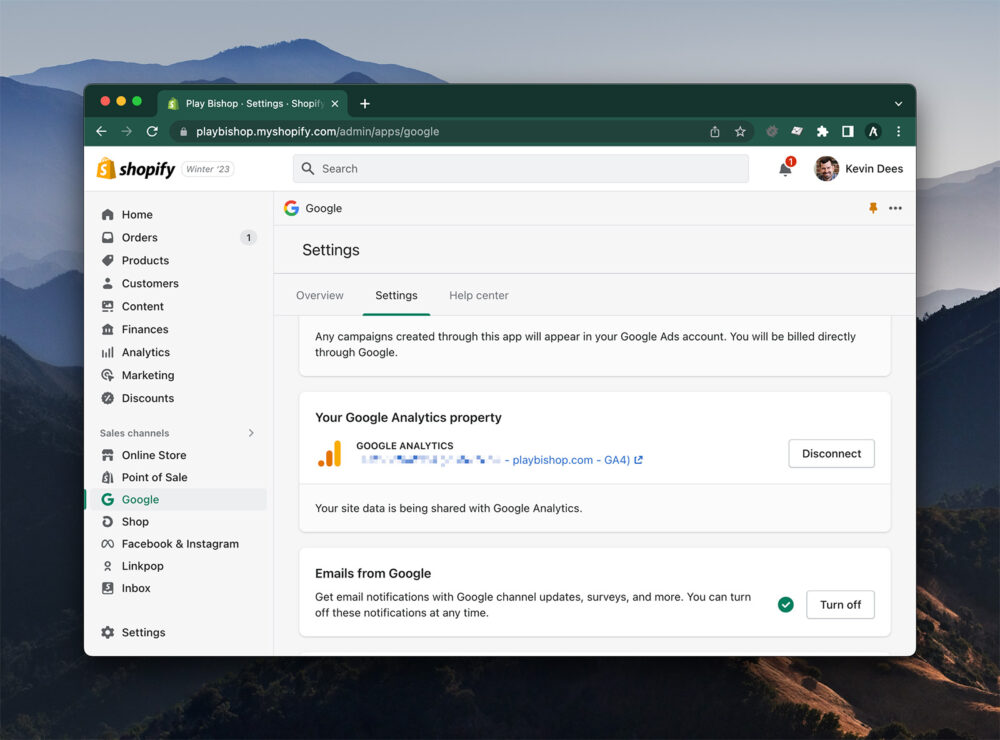This screenshot has width=1000, height=740.
Task: Open the Chrome tab list dropdown arrow
Action: [x=898, y=104]
